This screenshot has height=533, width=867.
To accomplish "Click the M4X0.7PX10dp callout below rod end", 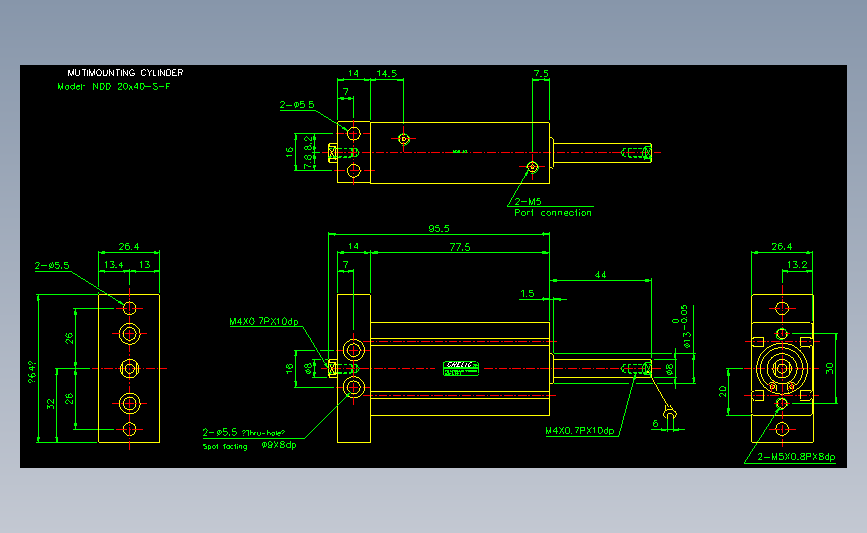I will pyautogui.click(x=579, y=431).
